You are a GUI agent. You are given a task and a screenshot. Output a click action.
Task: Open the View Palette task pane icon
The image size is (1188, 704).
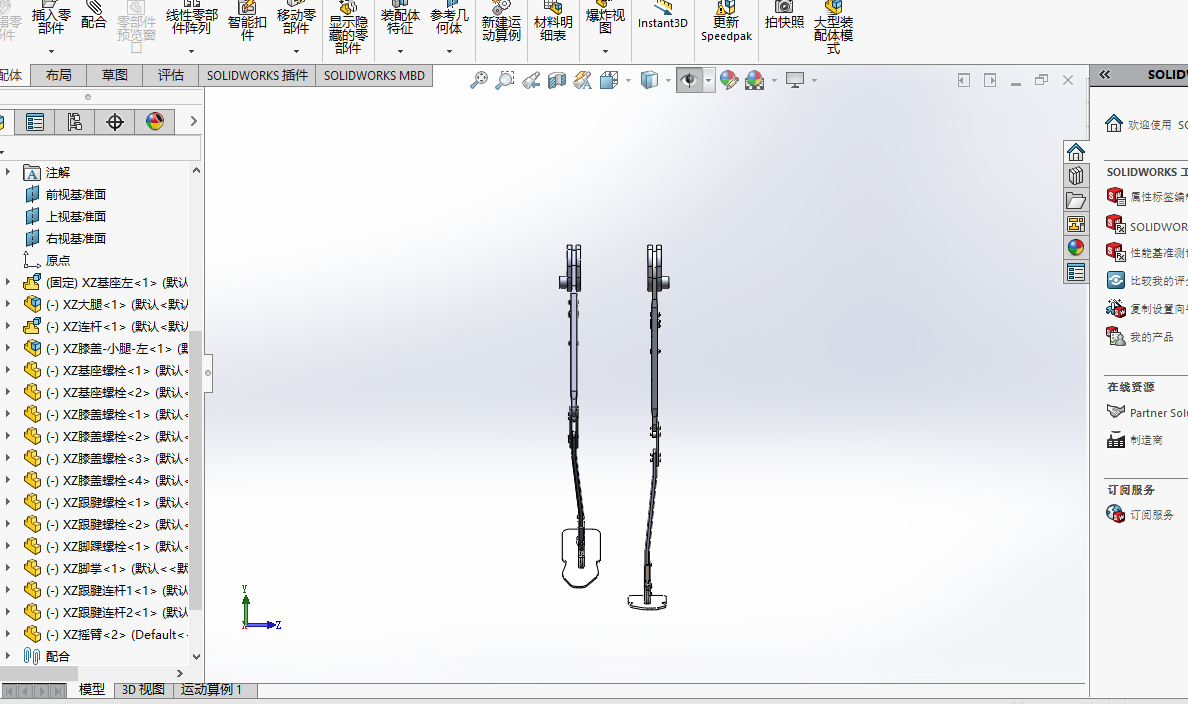(1076, 224)
